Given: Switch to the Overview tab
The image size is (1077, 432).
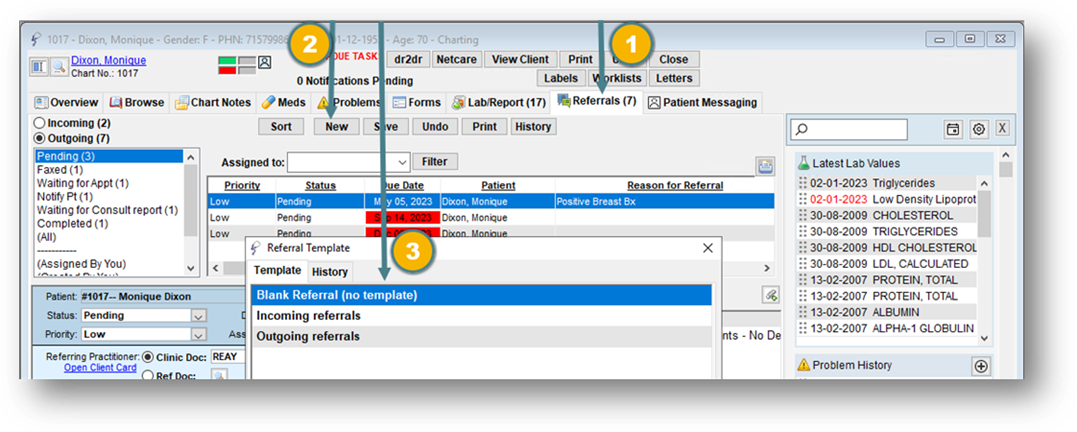Looking at the screenshot, I should pyautogui.click(x=67, y=102).
